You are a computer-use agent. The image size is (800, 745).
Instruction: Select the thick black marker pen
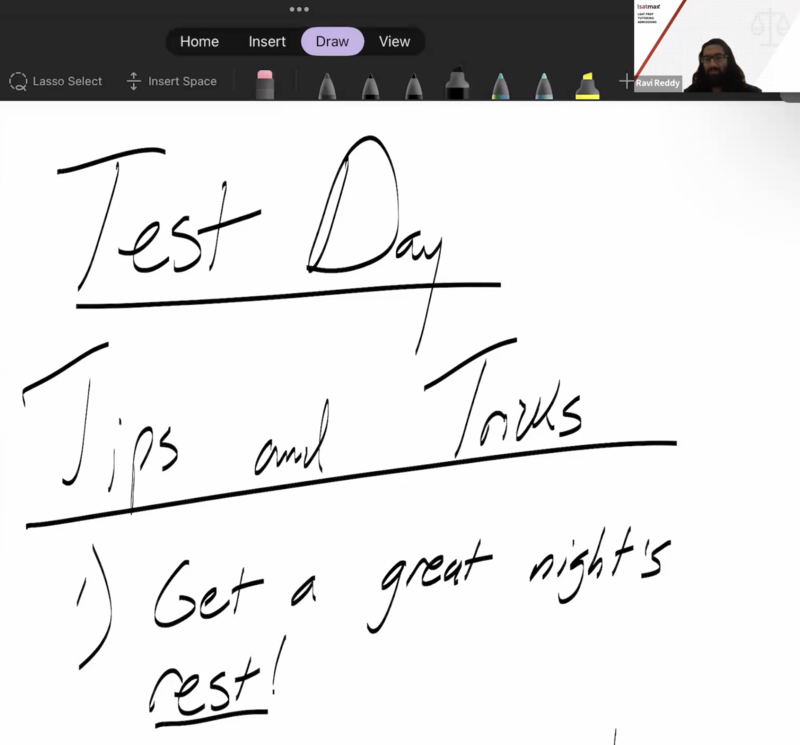pos(458,84)
